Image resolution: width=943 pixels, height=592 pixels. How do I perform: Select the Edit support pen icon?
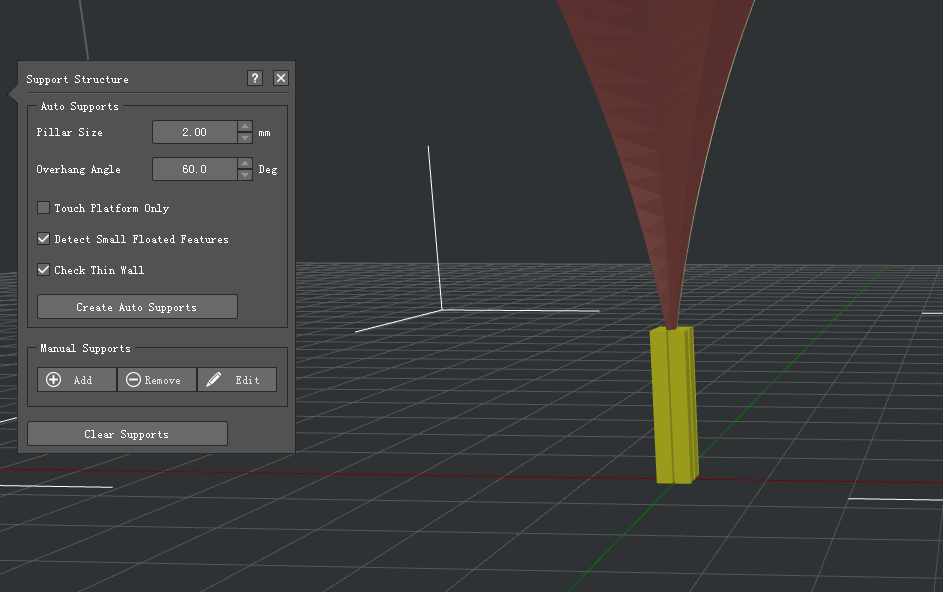pyautogui.click(x=213, y=379)
